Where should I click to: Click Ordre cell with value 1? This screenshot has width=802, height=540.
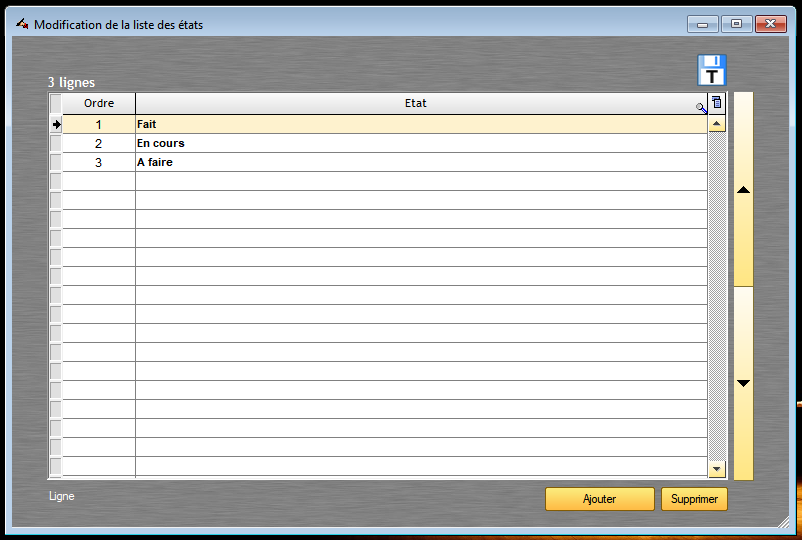(99, 124)
